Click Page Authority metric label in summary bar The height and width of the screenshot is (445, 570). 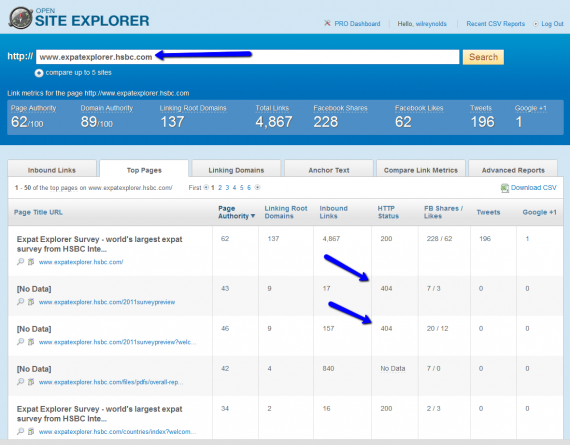[33, 108]
